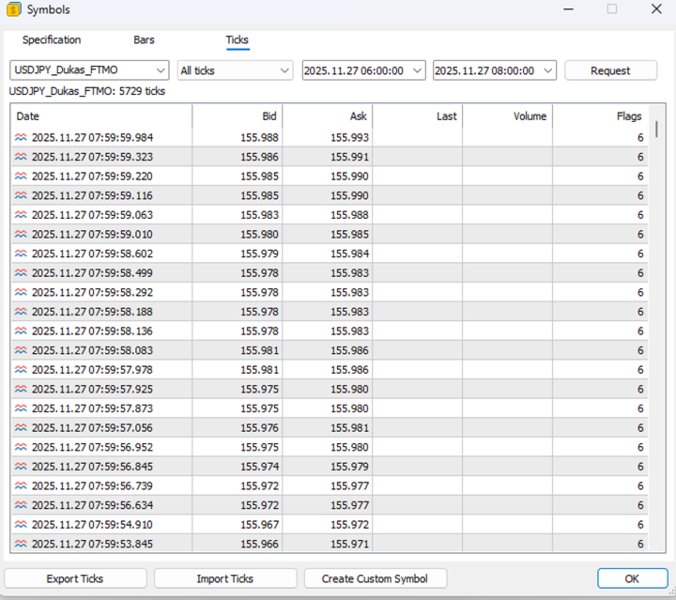
Task: Select ask value 155.985
Action: point(350,234)
